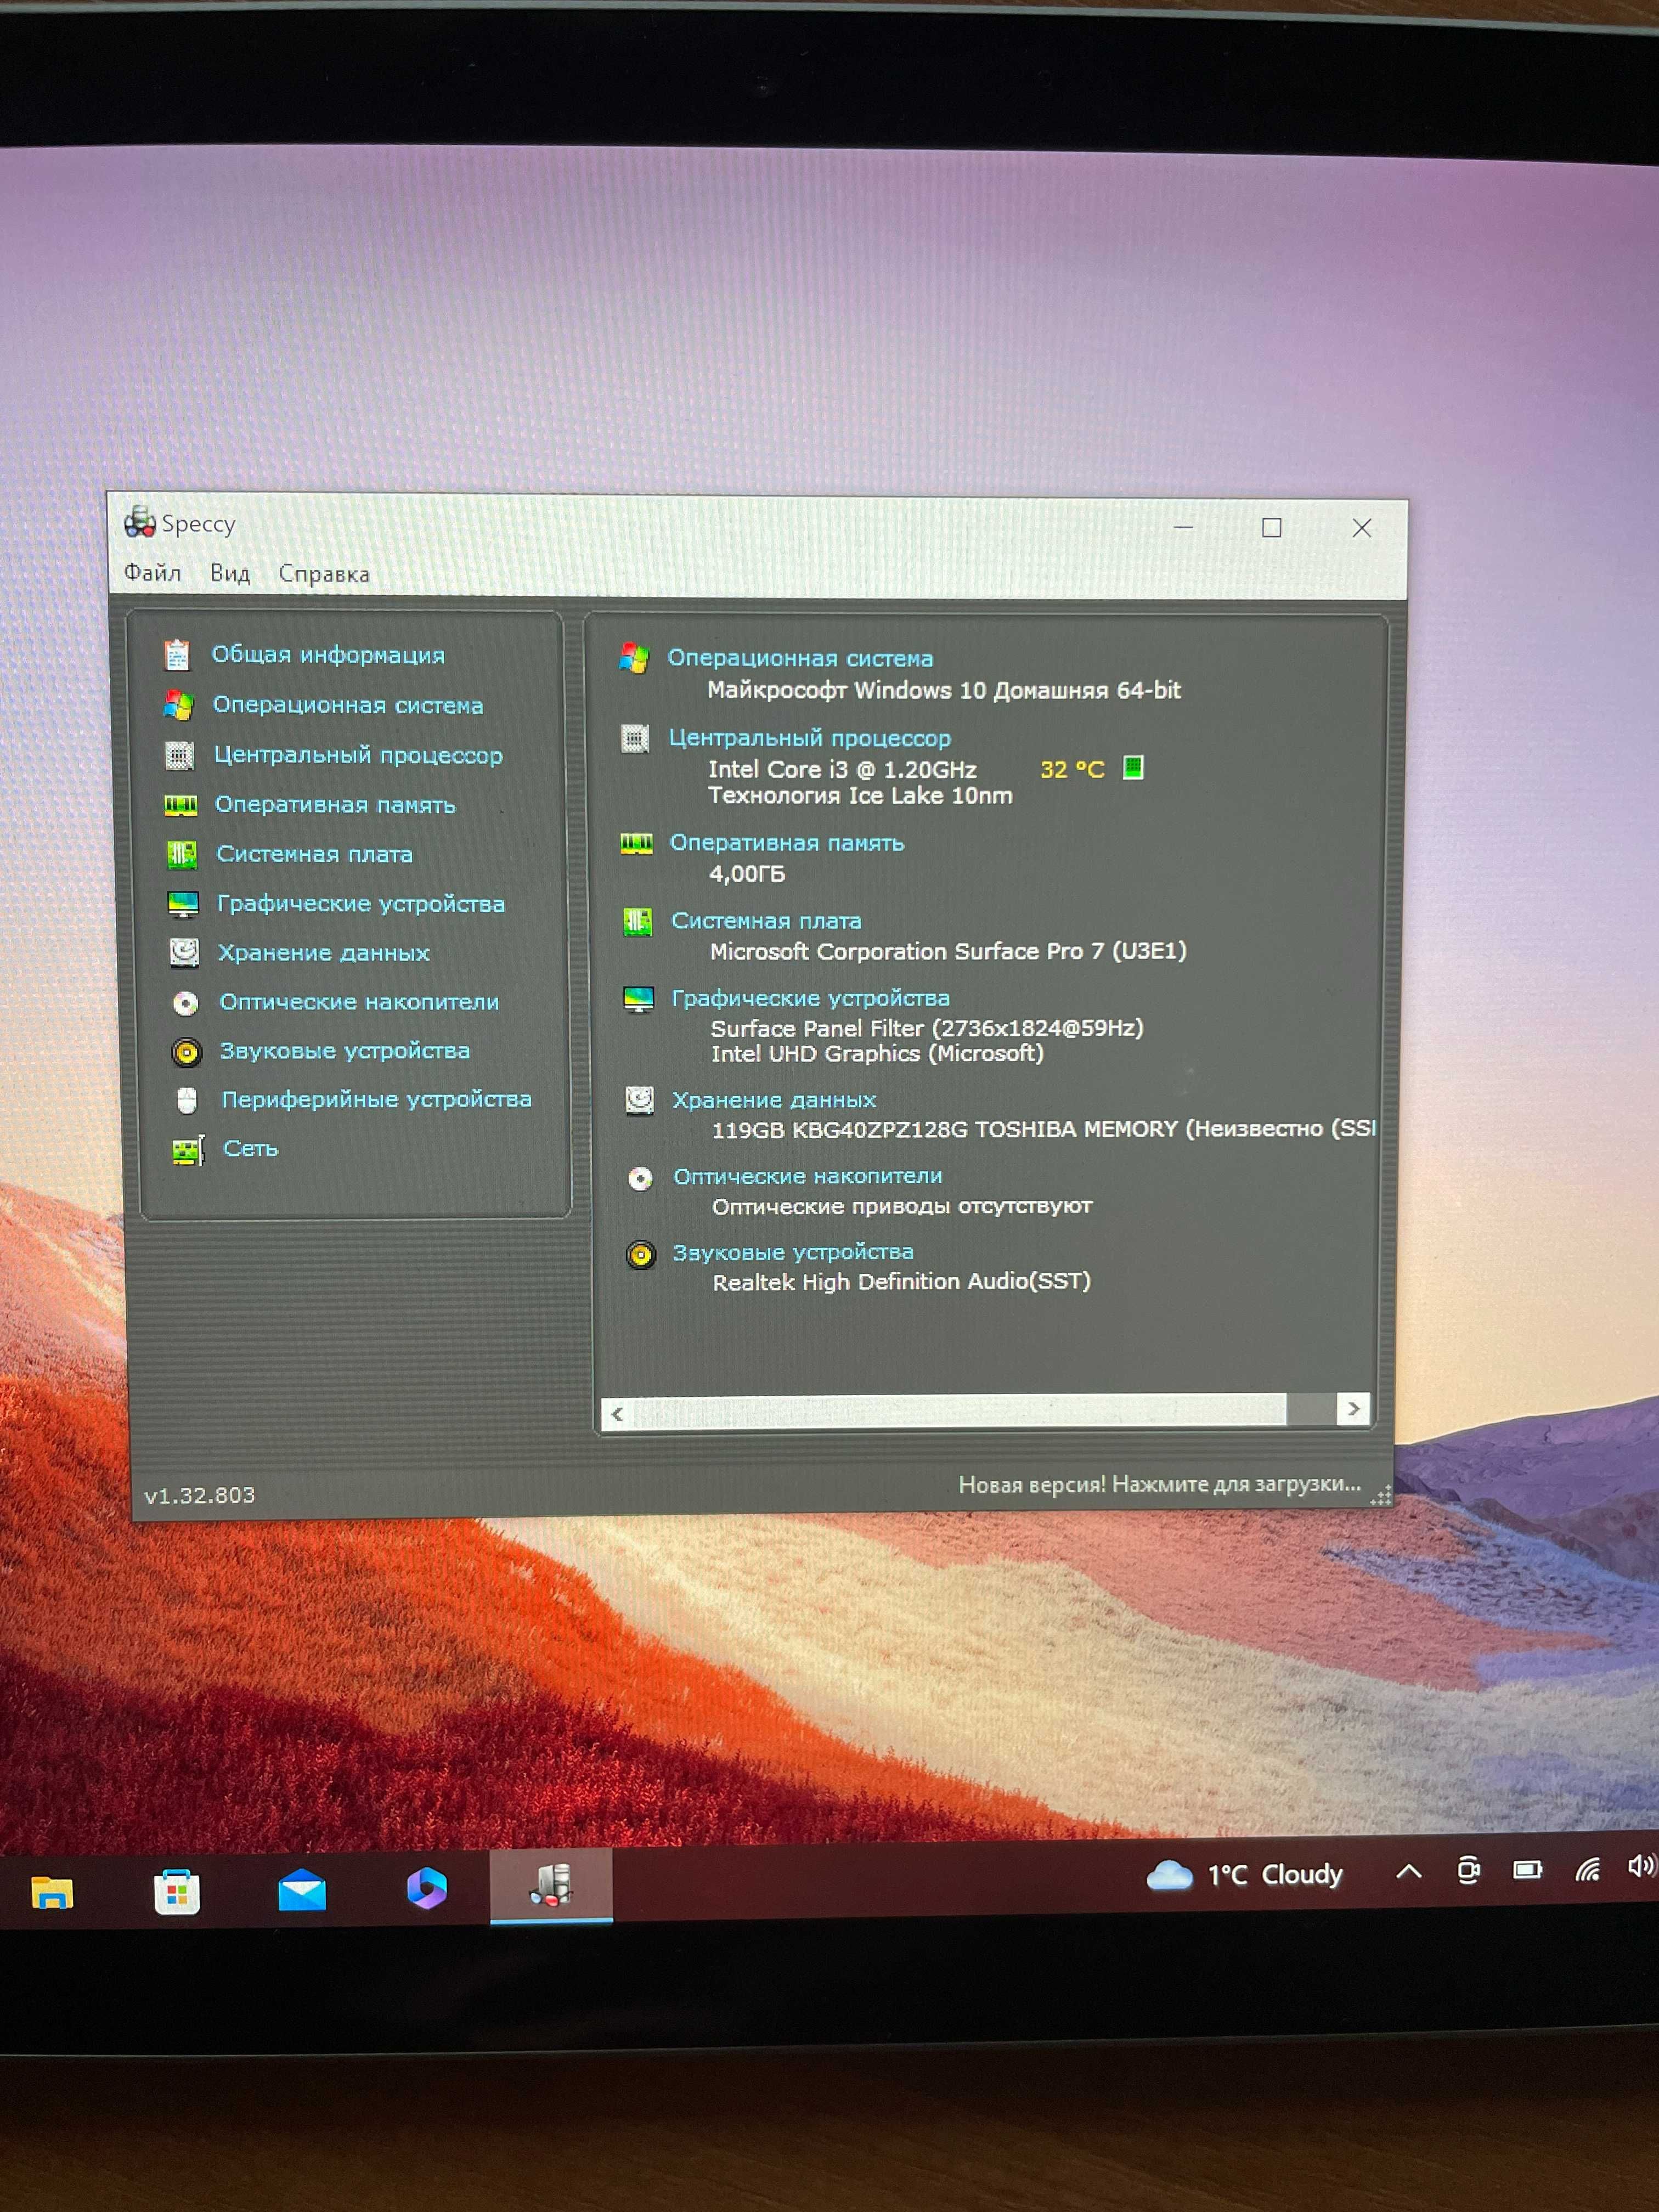
Task: Go to Системная плата section in sidebar
Action: click(314, 854)
